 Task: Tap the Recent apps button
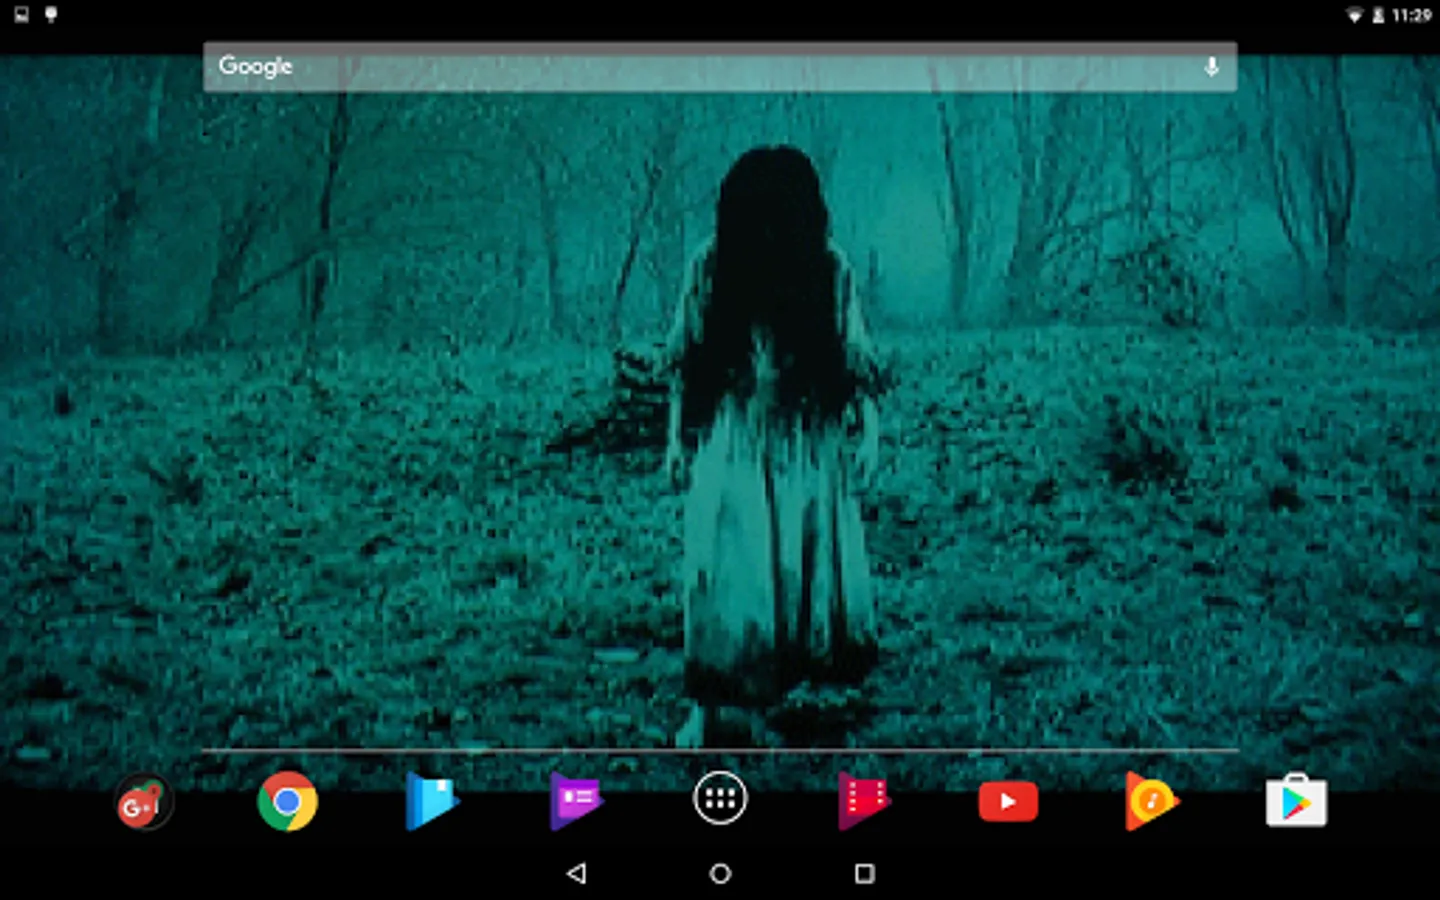[x=865, y=873]
